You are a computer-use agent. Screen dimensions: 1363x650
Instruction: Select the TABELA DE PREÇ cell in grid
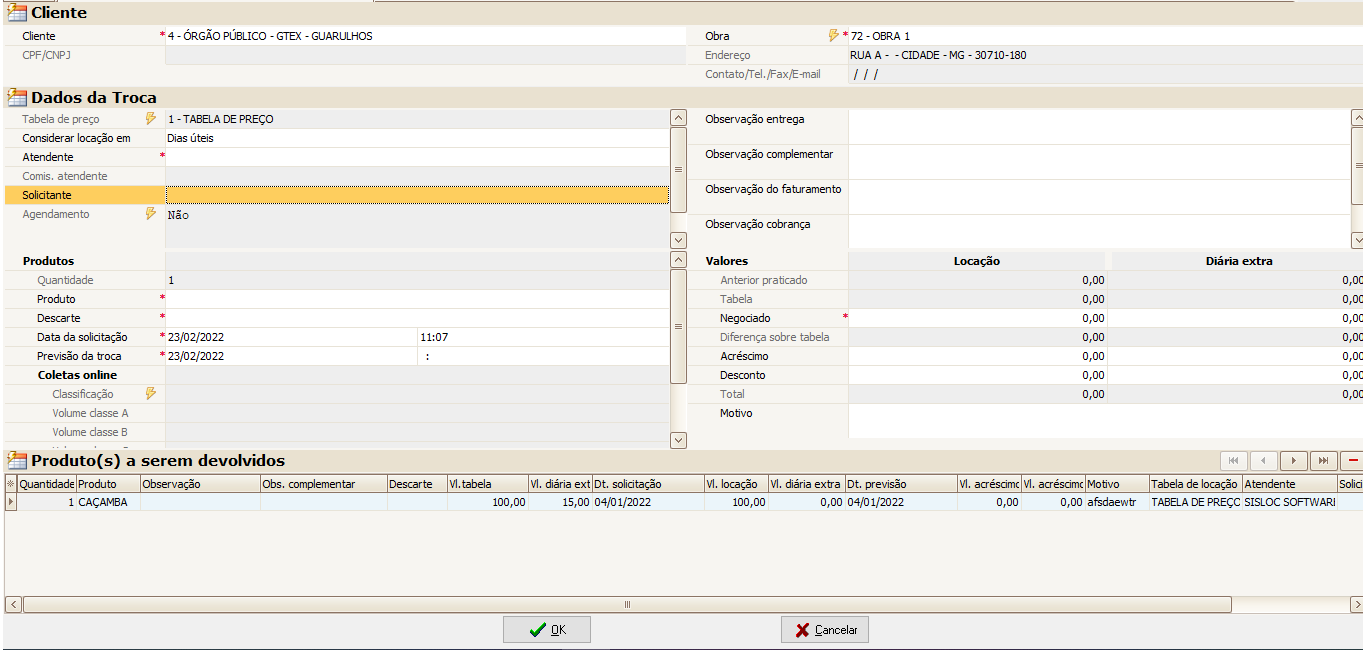click(1195, 502)
